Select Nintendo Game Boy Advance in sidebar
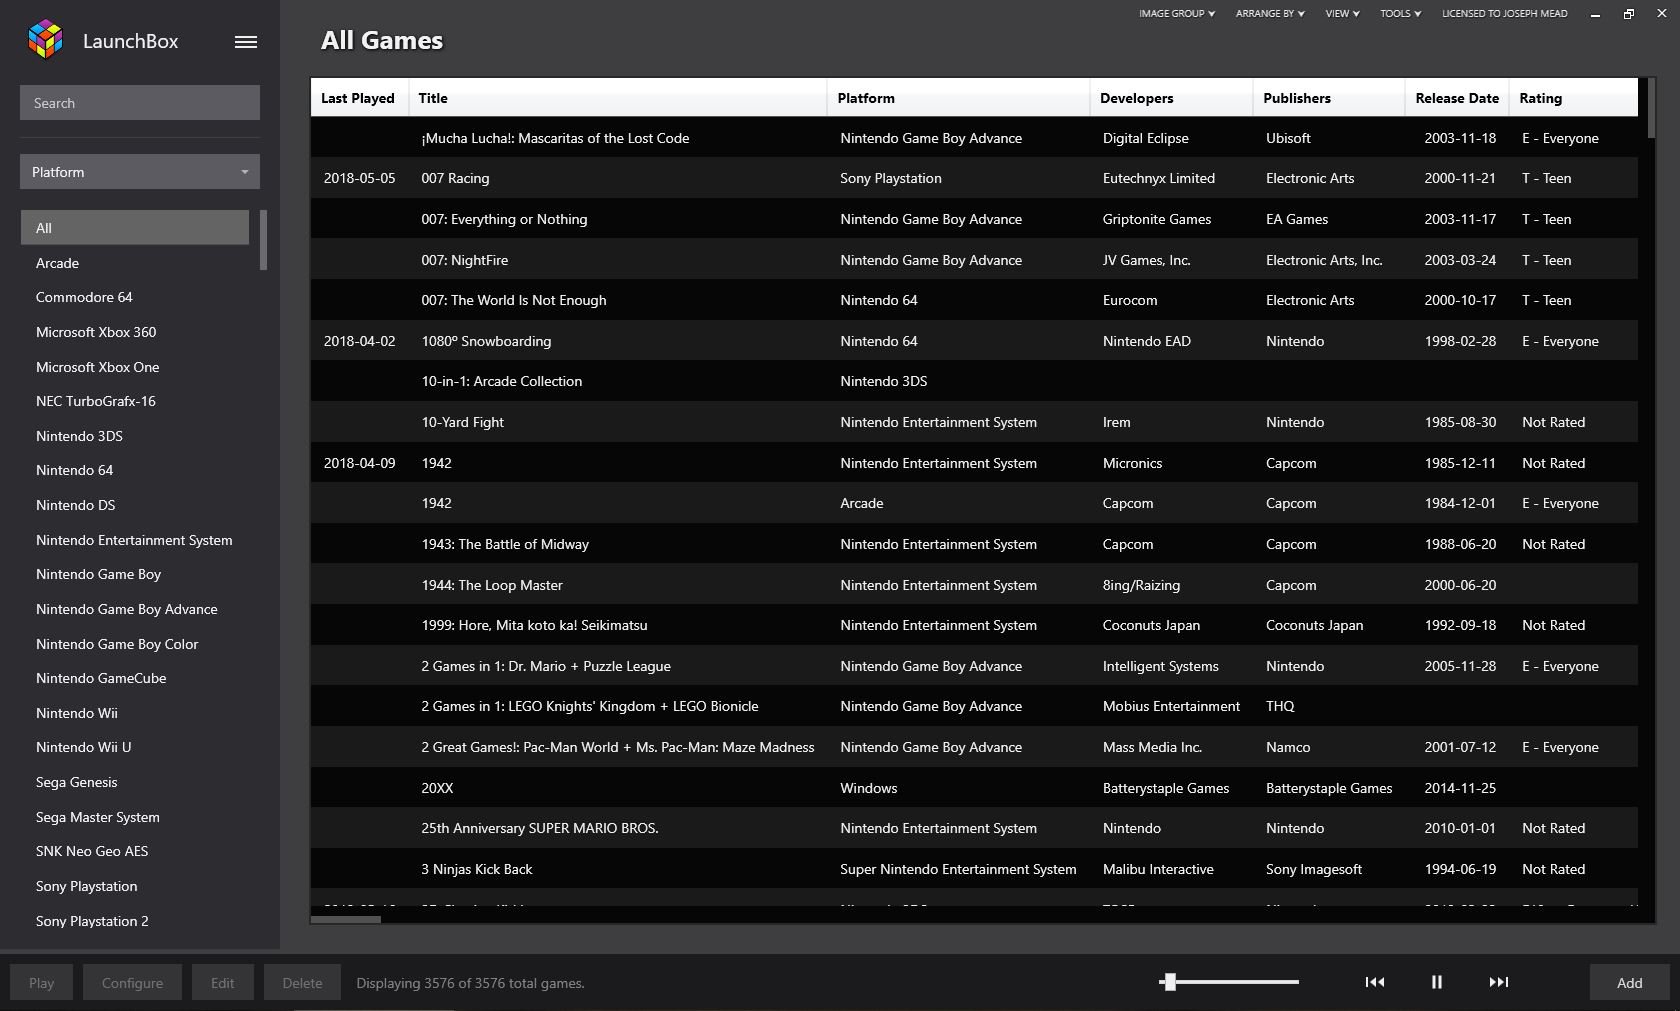Screen dimensions: 1680x1011 point(135,609)
